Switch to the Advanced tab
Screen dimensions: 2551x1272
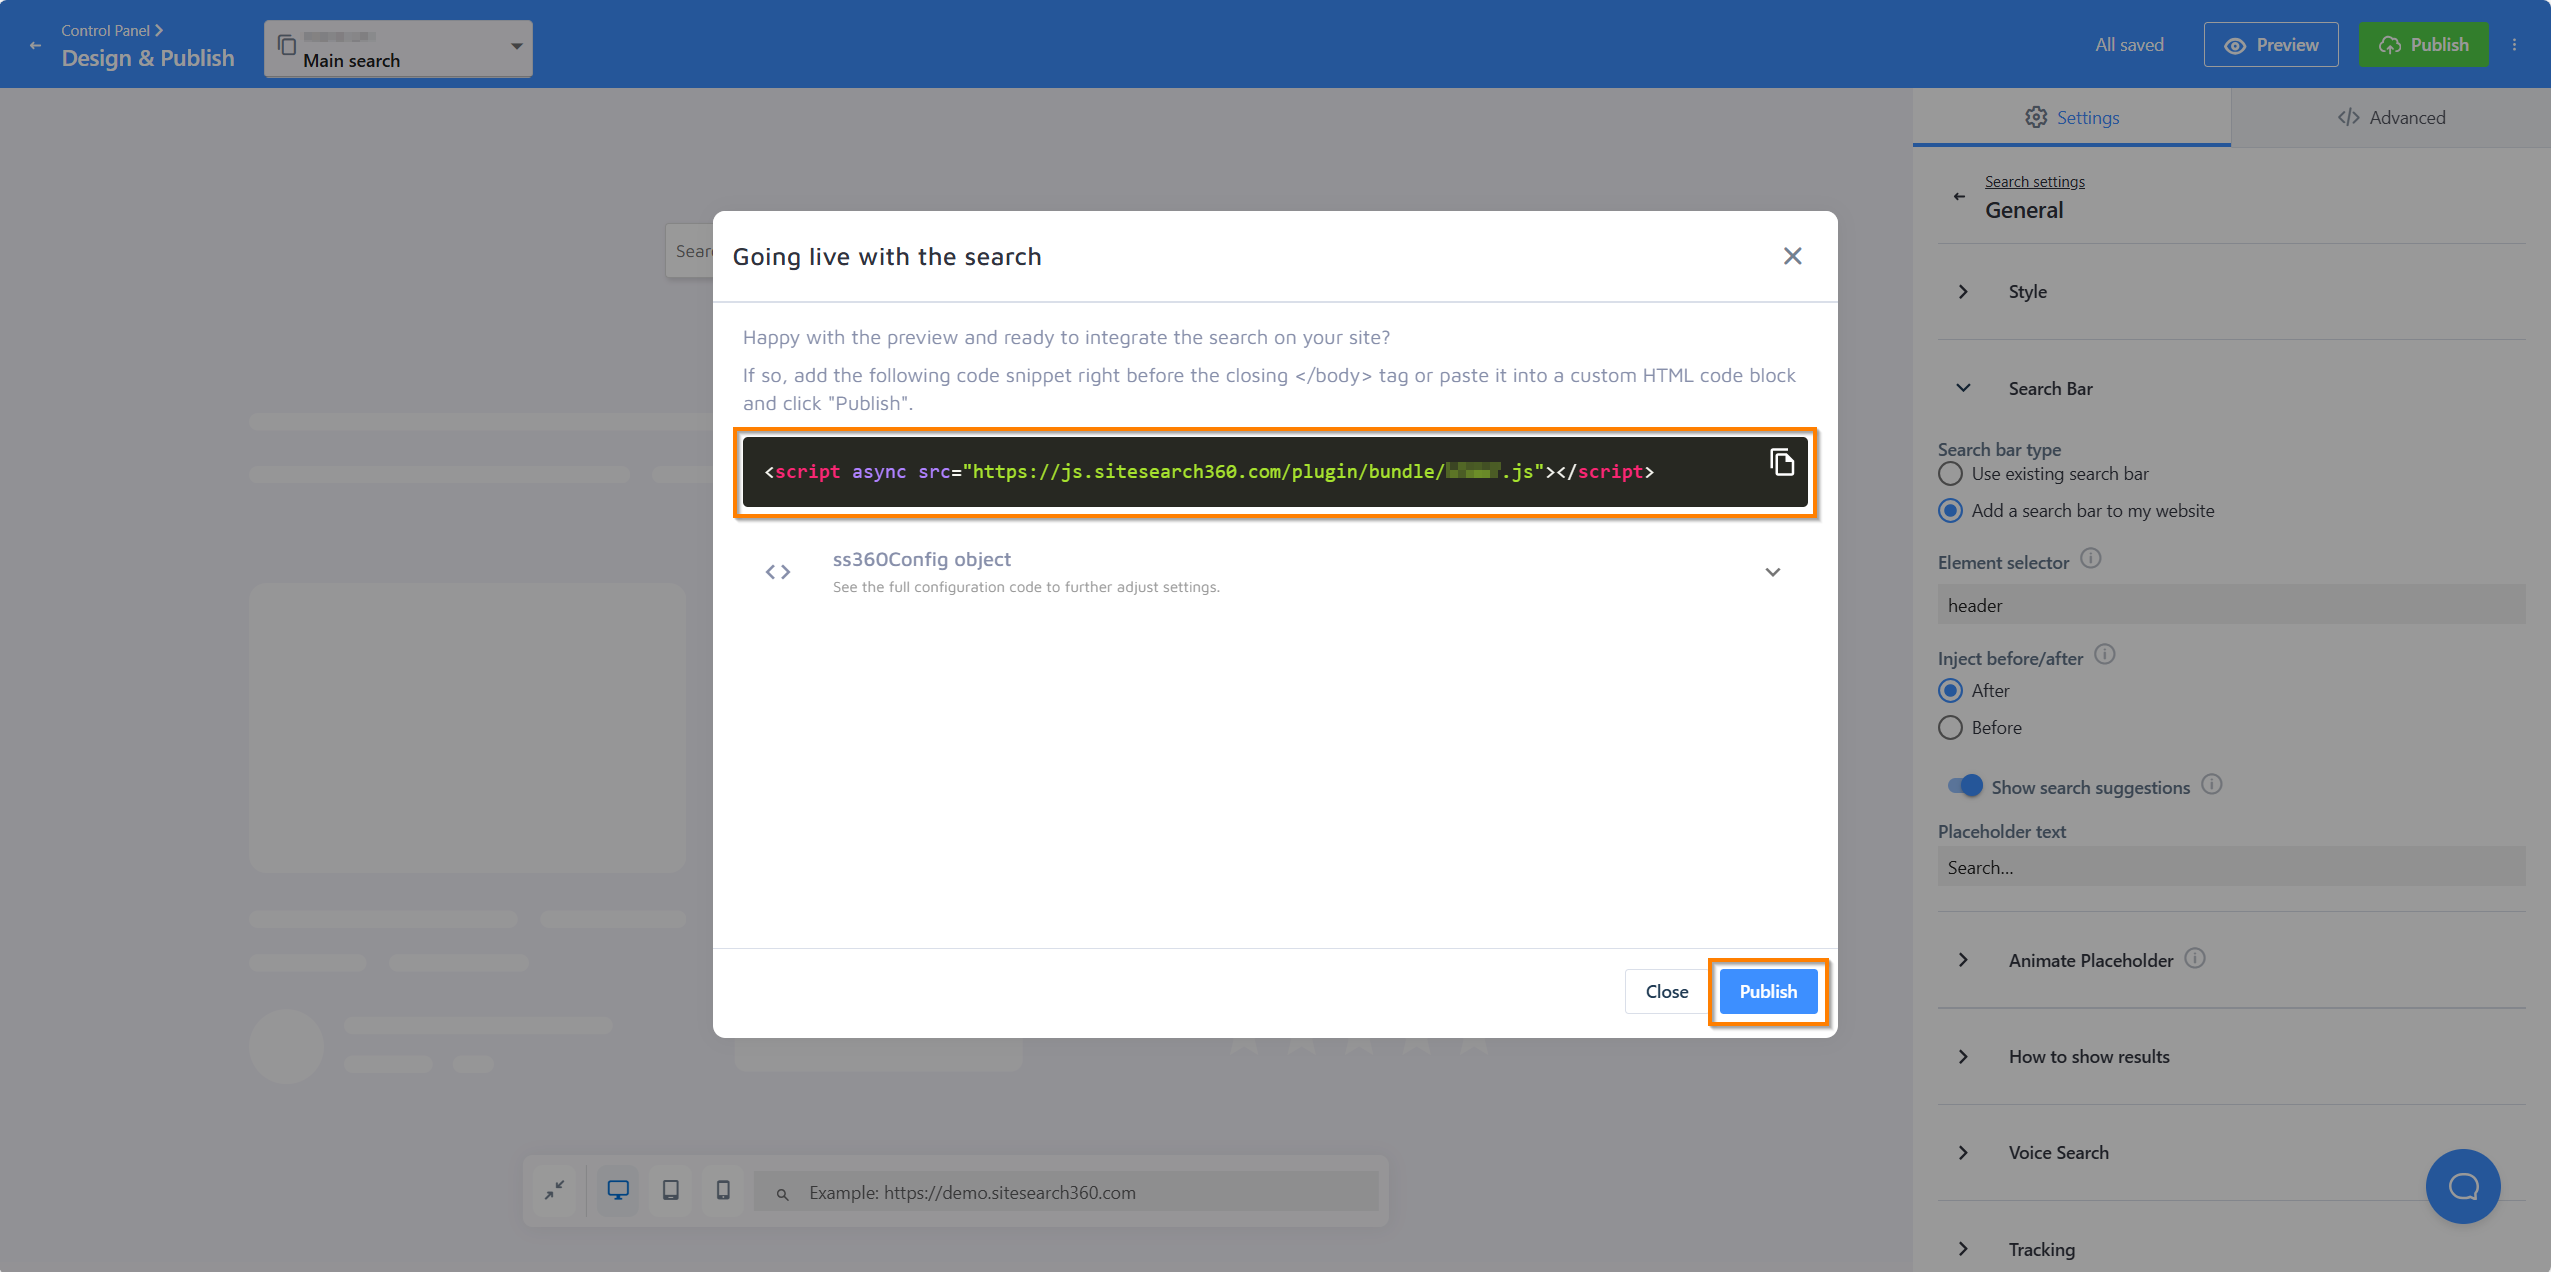(2392, 117)
